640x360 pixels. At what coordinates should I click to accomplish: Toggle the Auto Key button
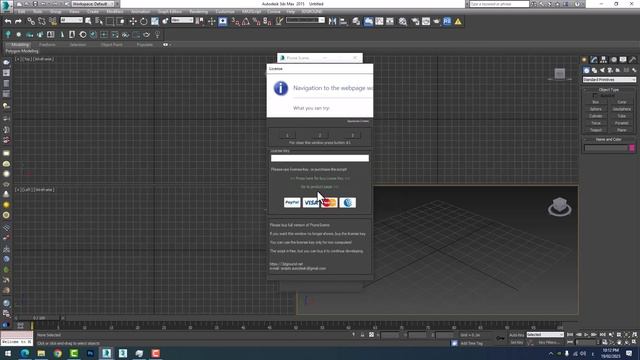[516, 335]
